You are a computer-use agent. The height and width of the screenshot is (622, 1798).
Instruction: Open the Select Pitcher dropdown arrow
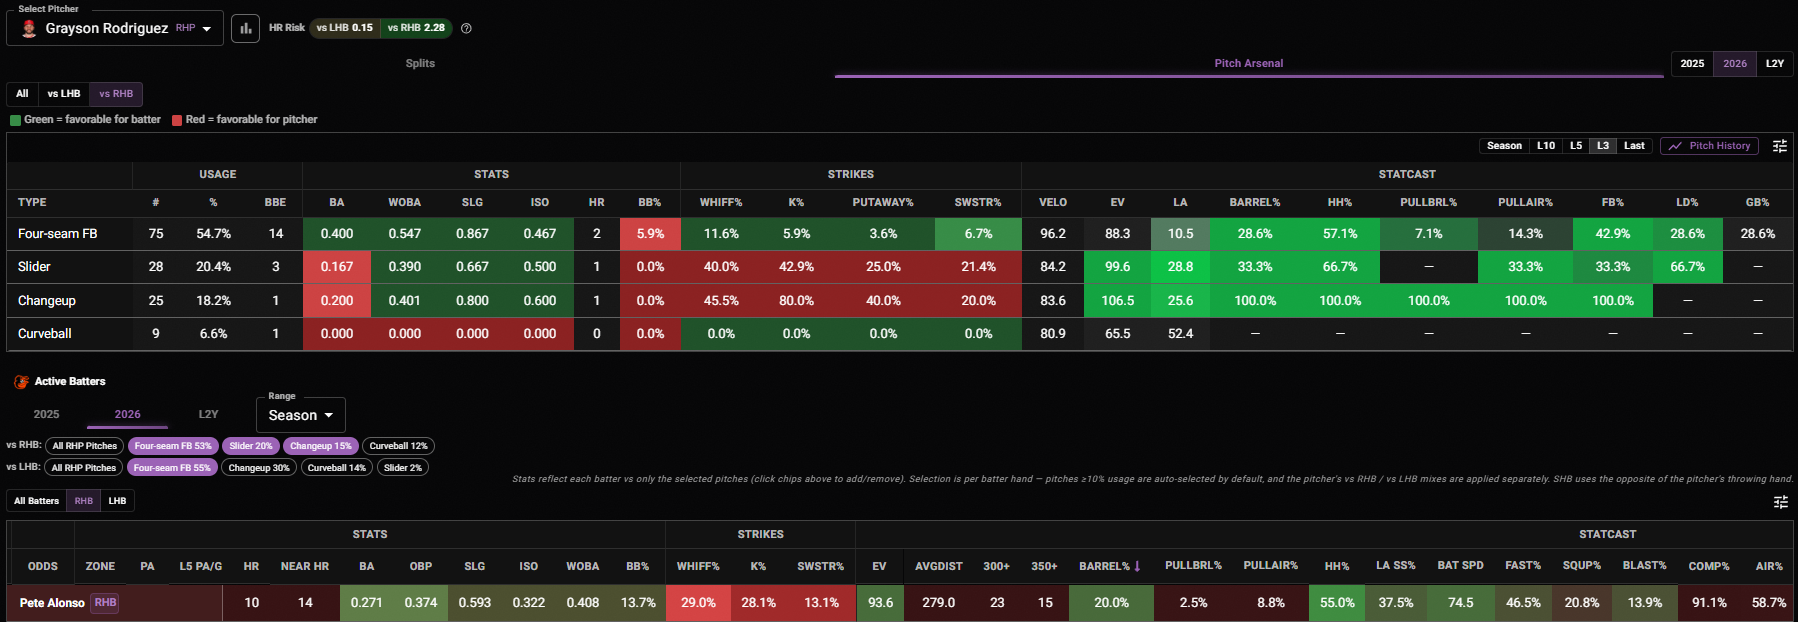[x=207, y=29]
